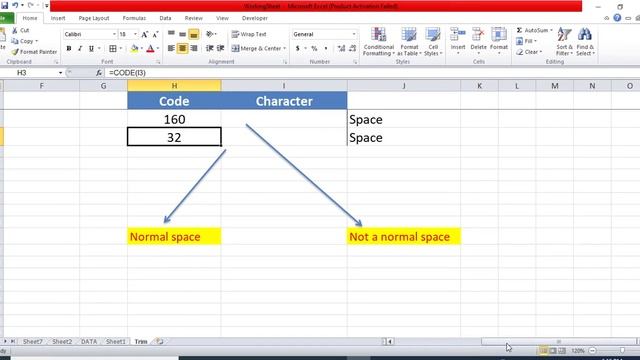Select the Format Painter brush
This screenshot has width=640, height=360.
coord(15,52)
